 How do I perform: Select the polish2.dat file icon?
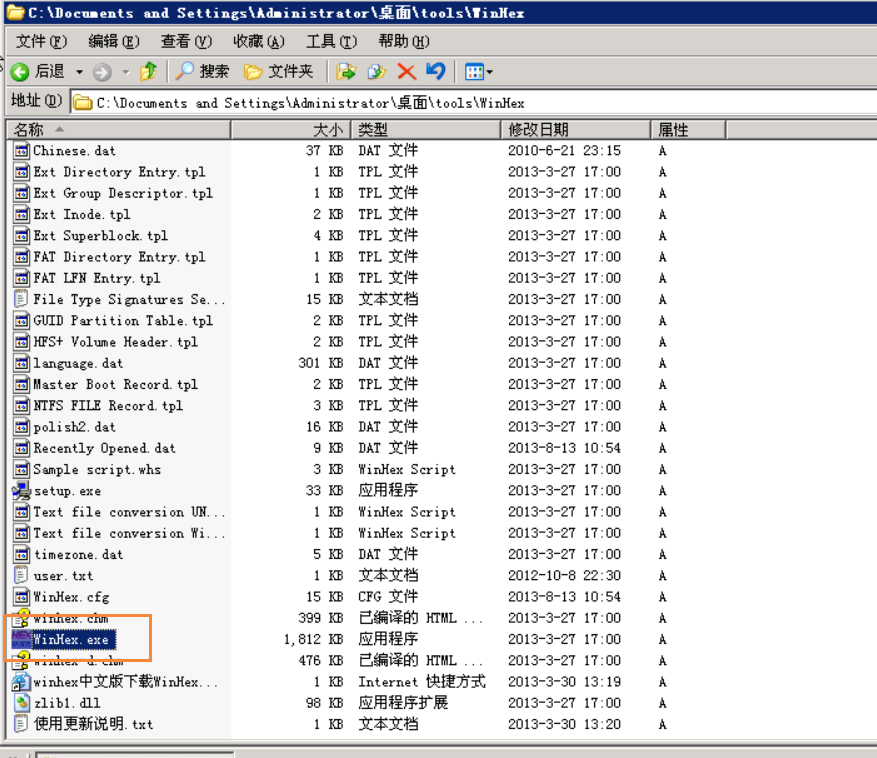pyautogui.click(x=21, y=427)
